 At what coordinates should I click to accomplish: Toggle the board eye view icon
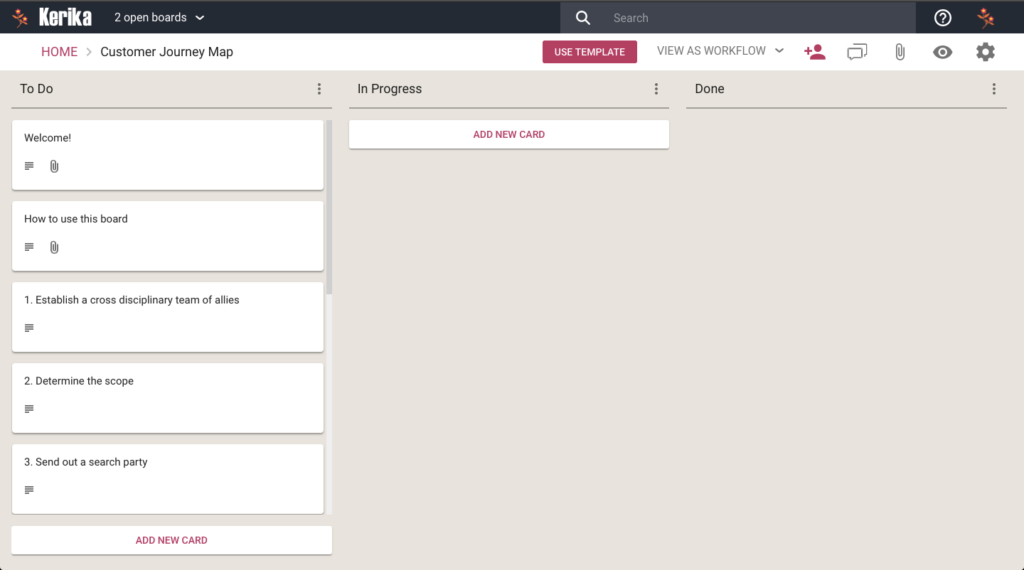(x=942, y=52)
